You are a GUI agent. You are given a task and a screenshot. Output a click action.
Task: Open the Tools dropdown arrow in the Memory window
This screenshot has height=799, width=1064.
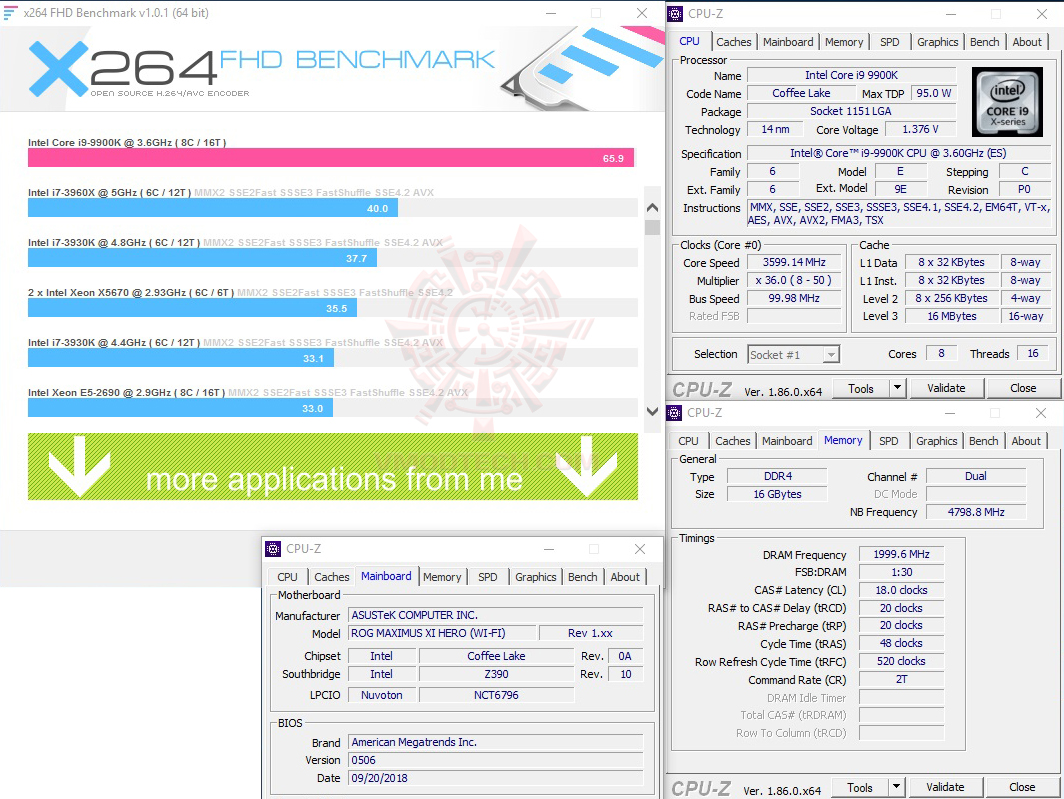(896, 787)
